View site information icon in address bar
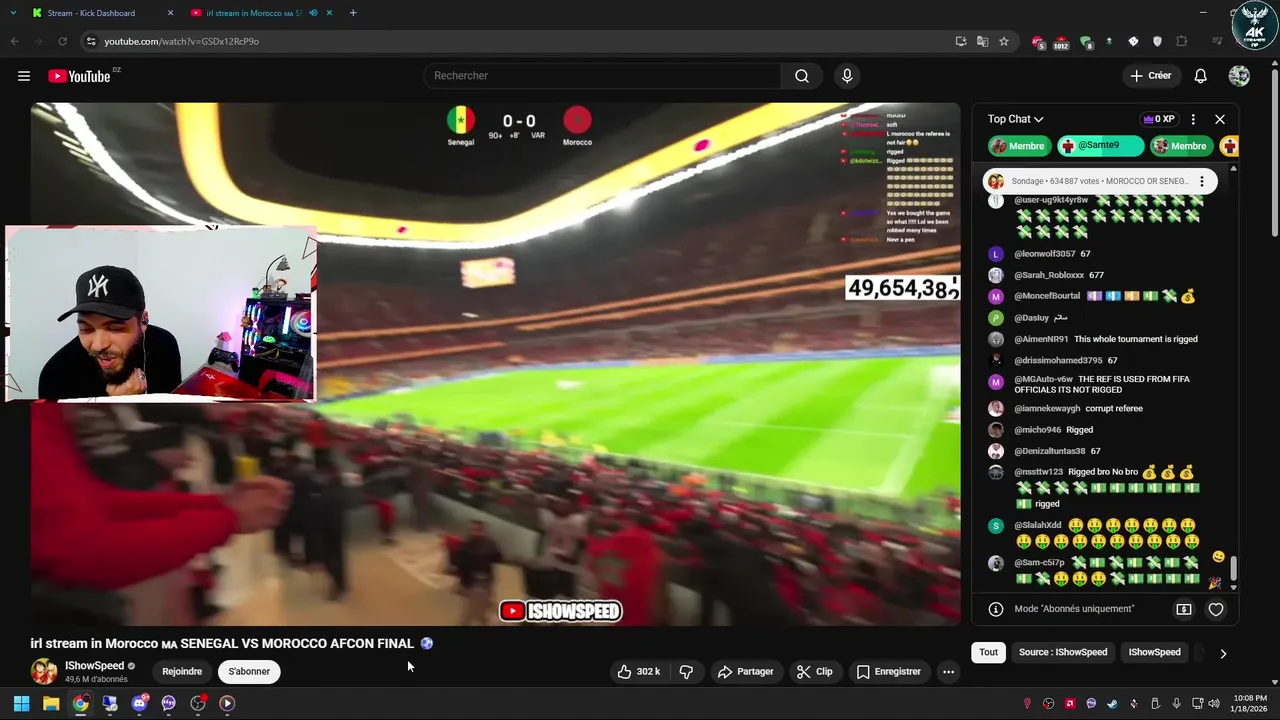Image resolution: width=1280 pixels, height=720 pixels. click(x=91, y=41)
